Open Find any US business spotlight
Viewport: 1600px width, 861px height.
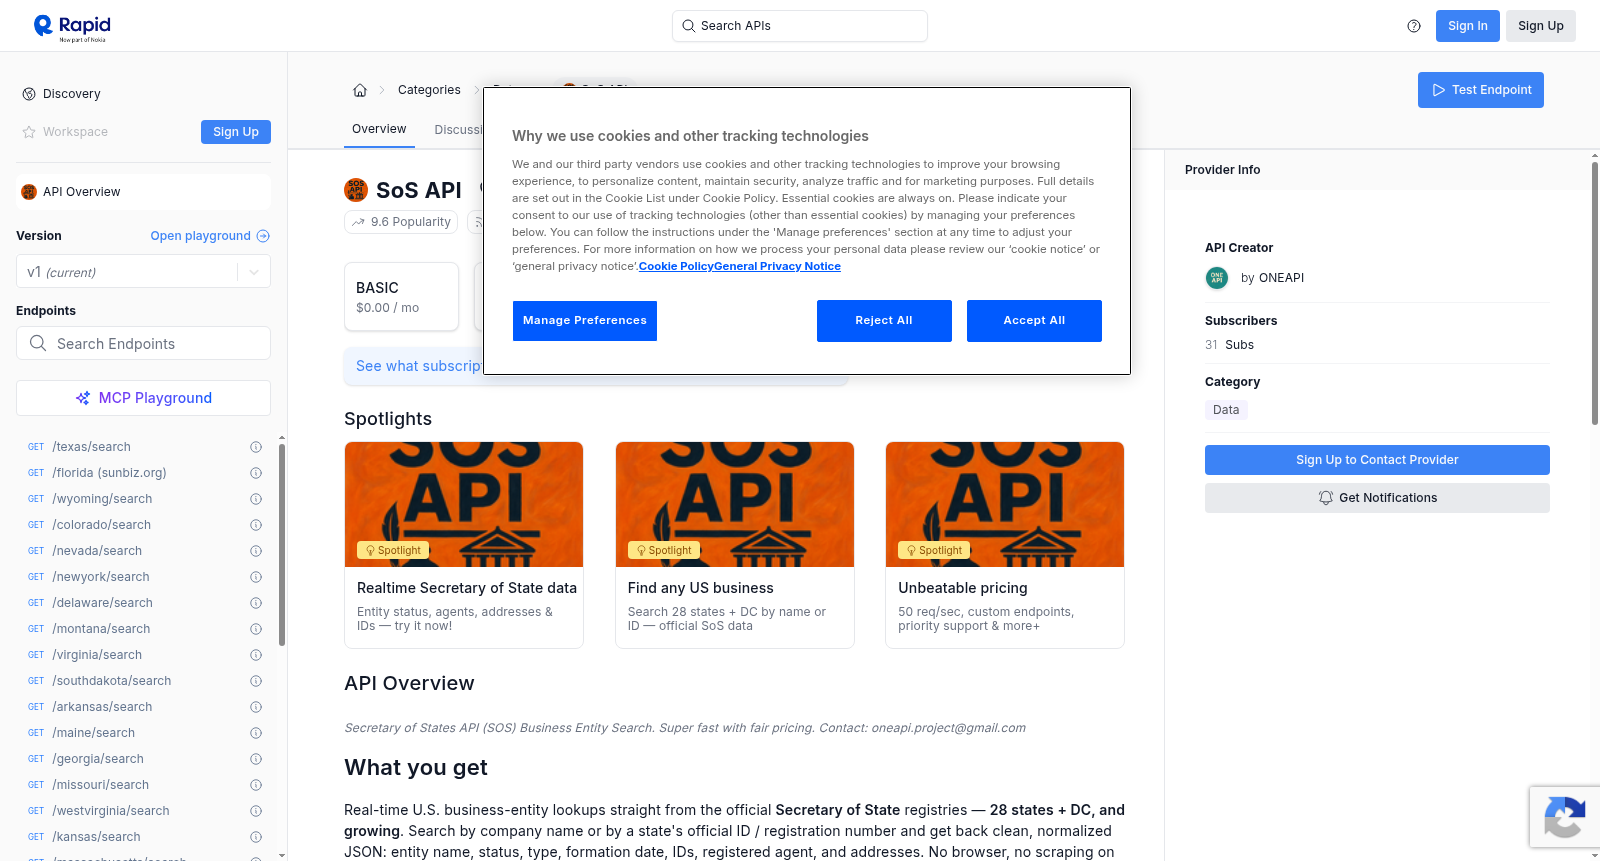(735, 545)
